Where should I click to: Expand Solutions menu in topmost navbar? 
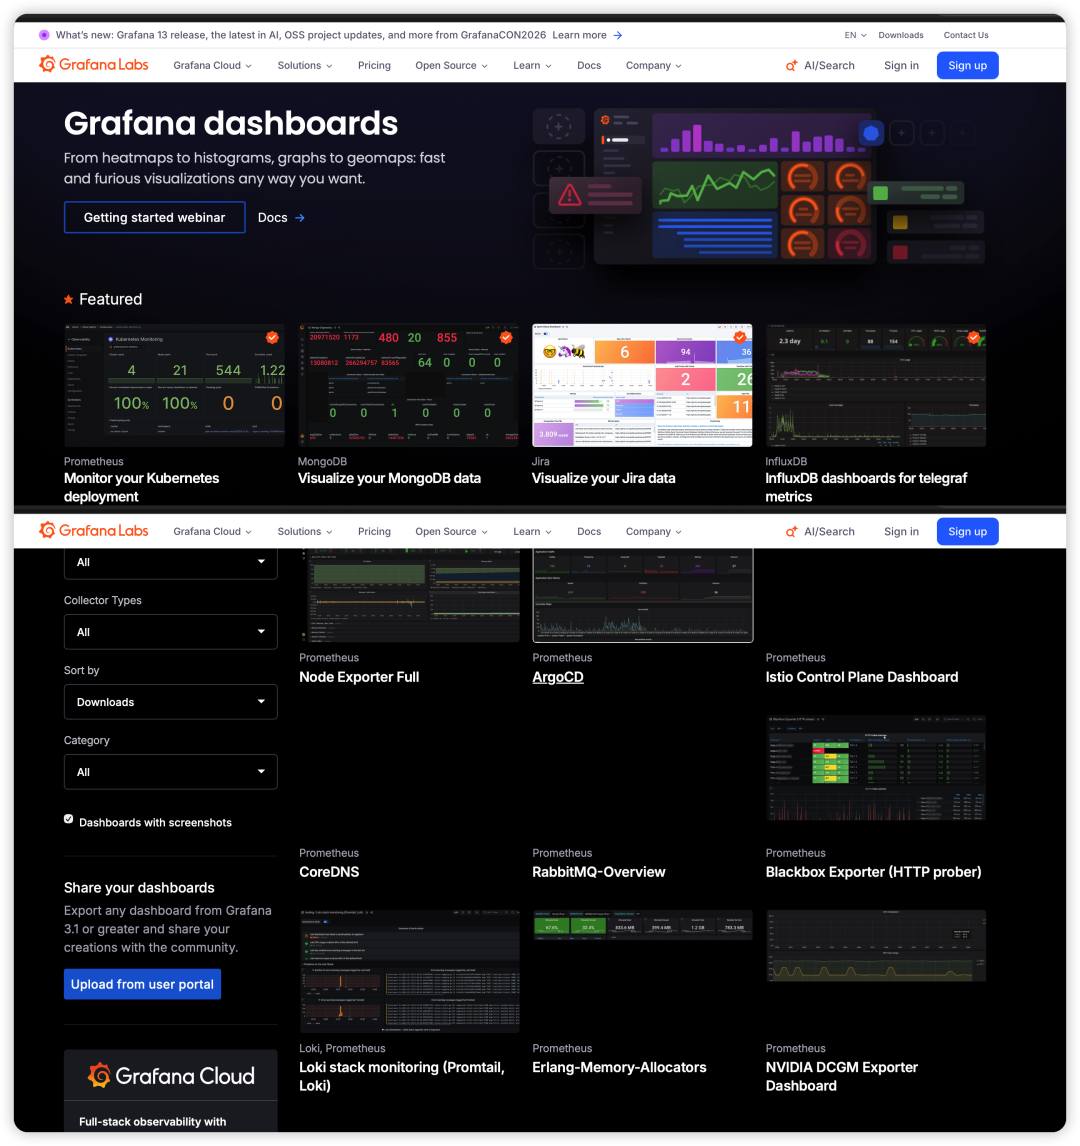tap(305, 65)
